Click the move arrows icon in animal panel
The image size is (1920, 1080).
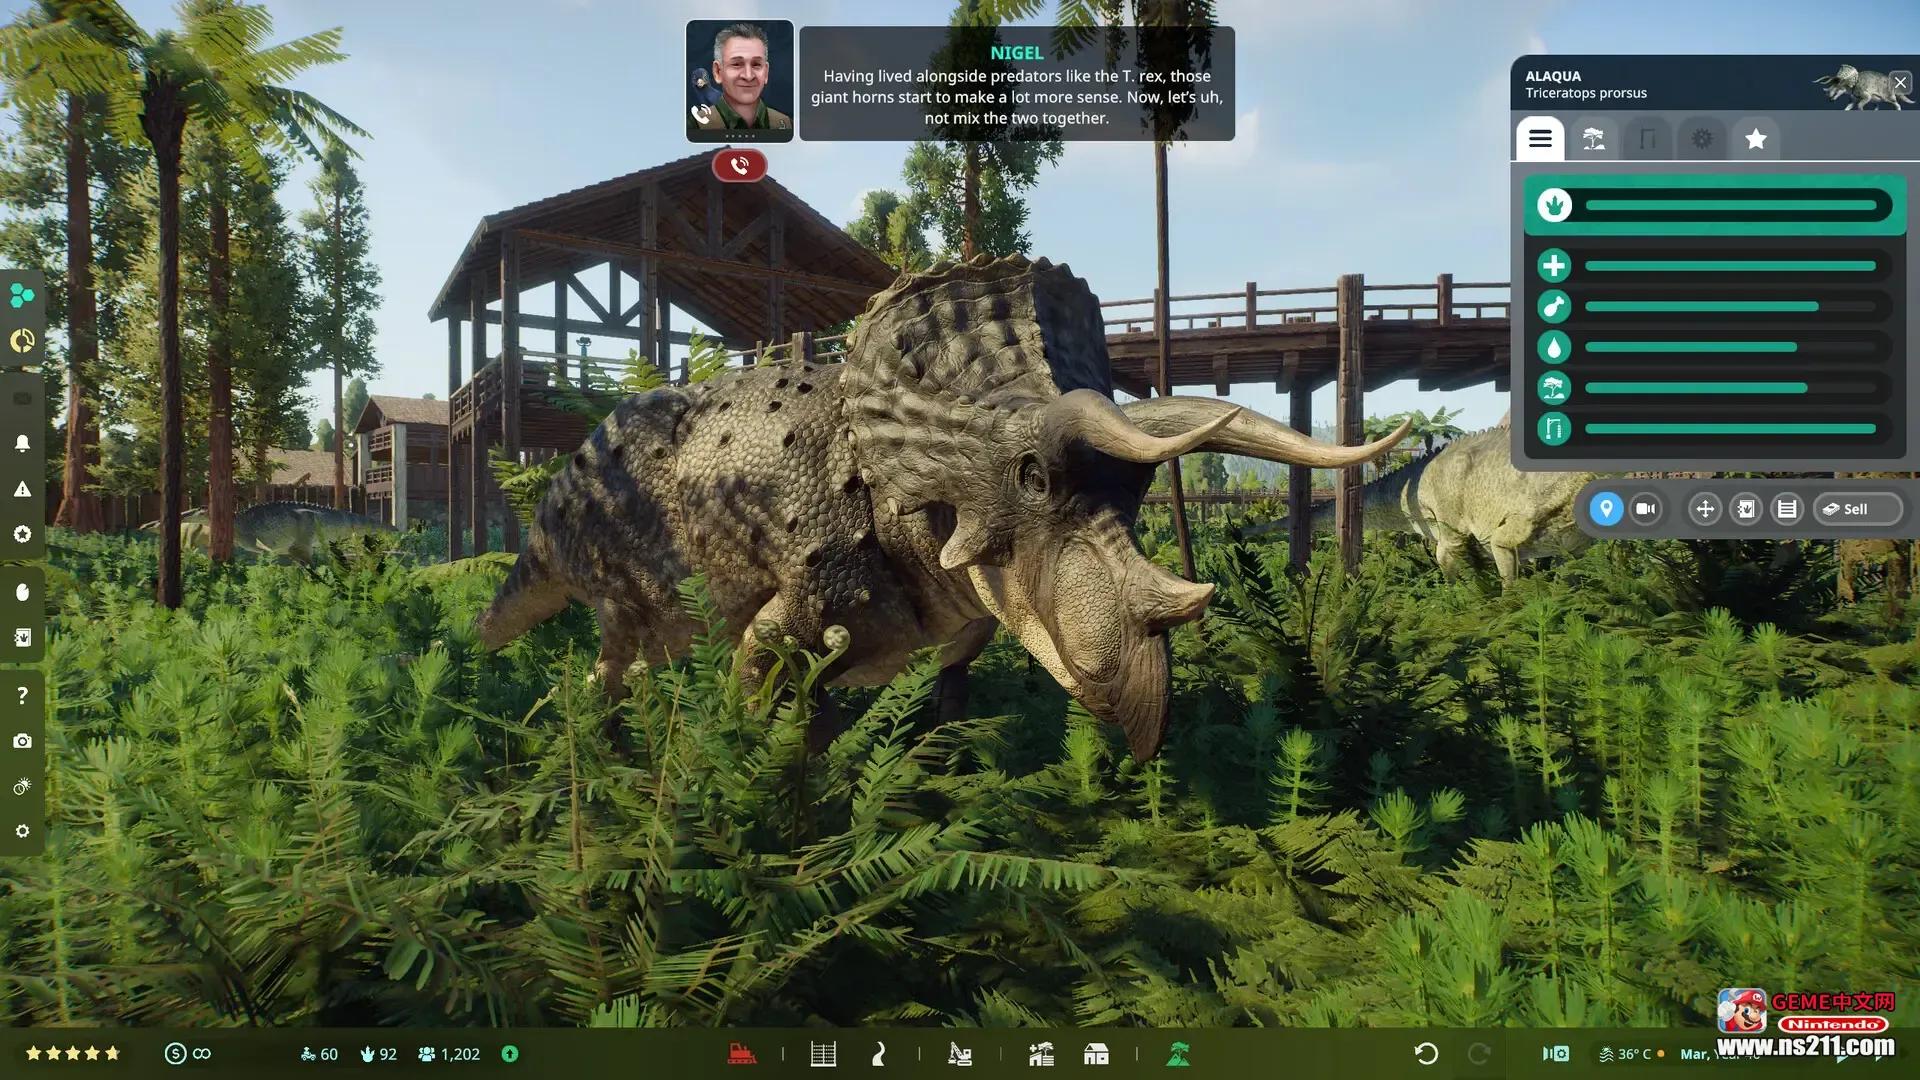click(1705, 509)
